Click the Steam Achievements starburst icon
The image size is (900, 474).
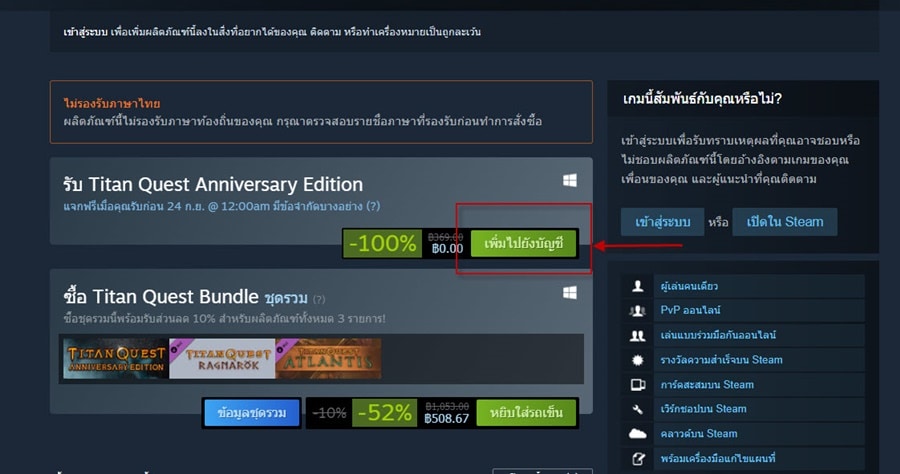tap(637, 360)
